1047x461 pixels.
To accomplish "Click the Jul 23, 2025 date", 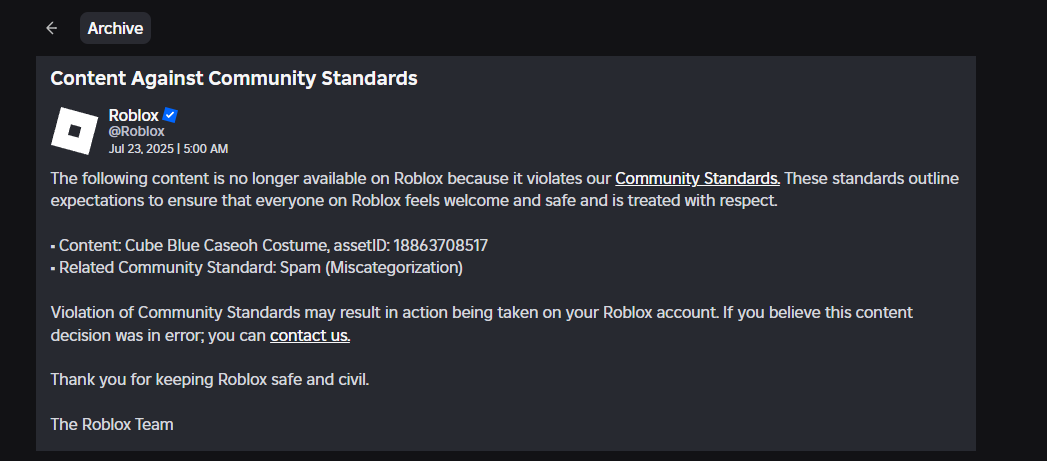I will click(x=140, y=148).
